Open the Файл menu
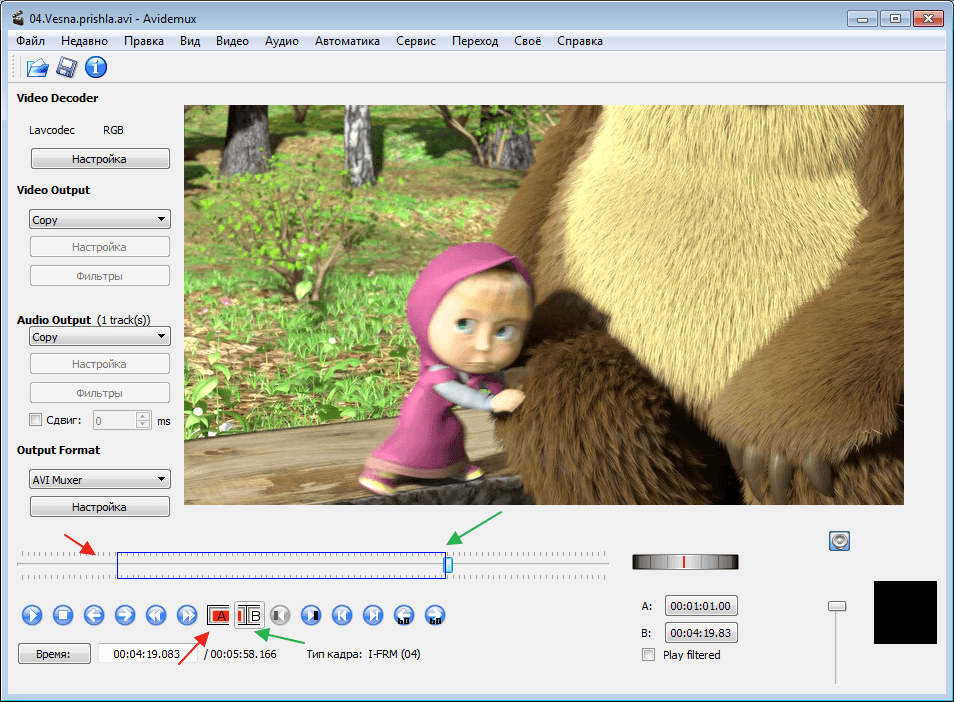This screenshot has height=702, width=954. pos(30,41)
